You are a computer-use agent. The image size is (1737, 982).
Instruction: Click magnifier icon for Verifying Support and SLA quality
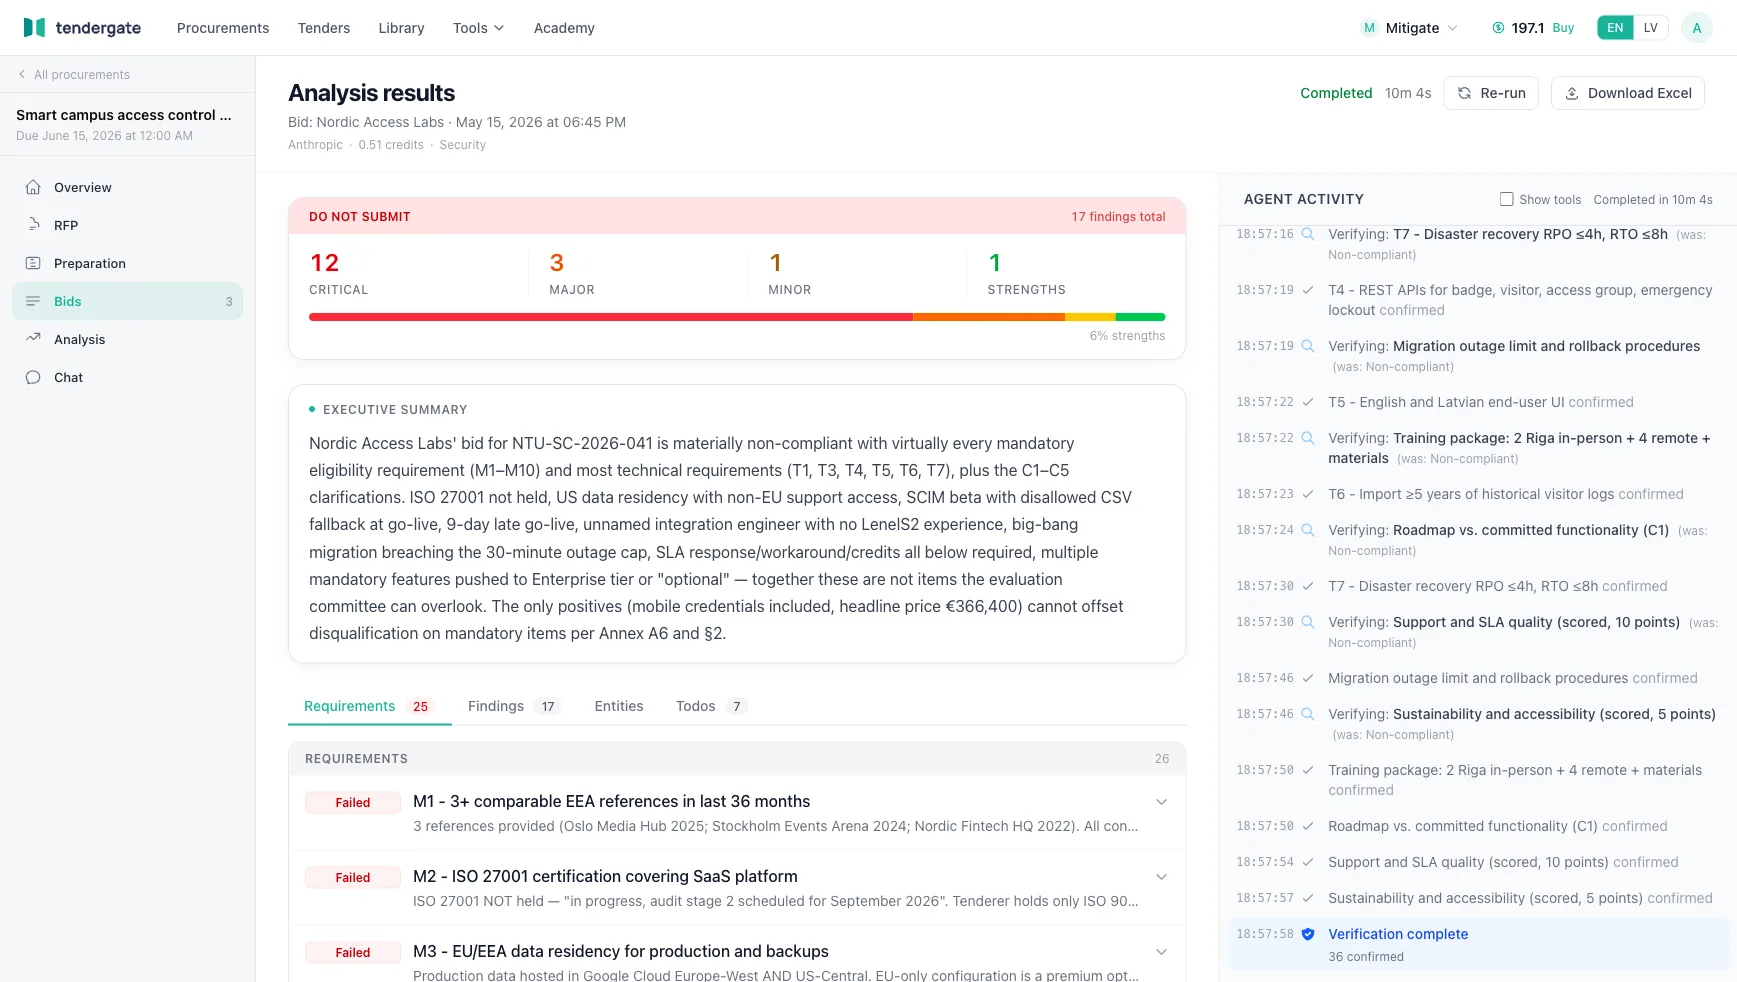(x=1307, y=622)
